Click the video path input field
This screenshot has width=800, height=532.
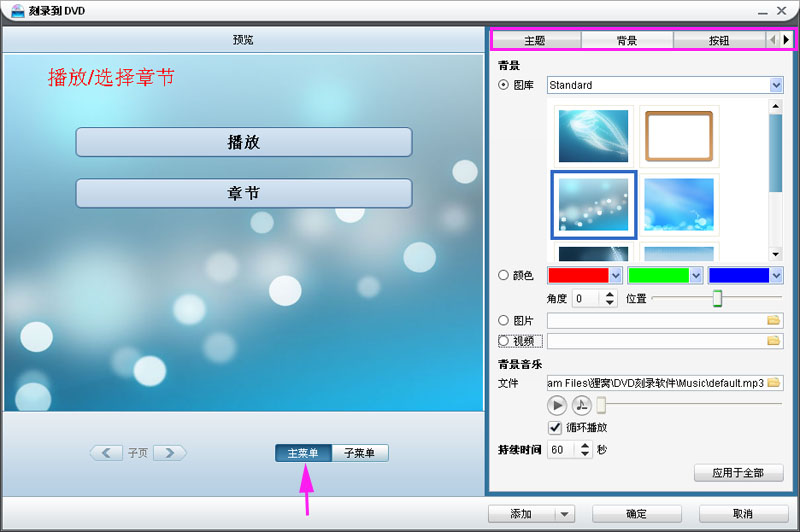pyautogui.click(x=657, y=340)
